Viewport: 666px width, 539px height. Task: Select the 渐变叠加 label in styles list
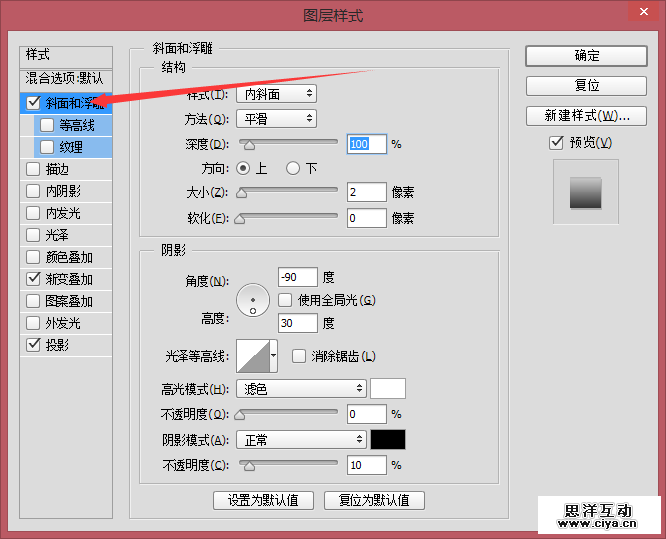[69, 279]
